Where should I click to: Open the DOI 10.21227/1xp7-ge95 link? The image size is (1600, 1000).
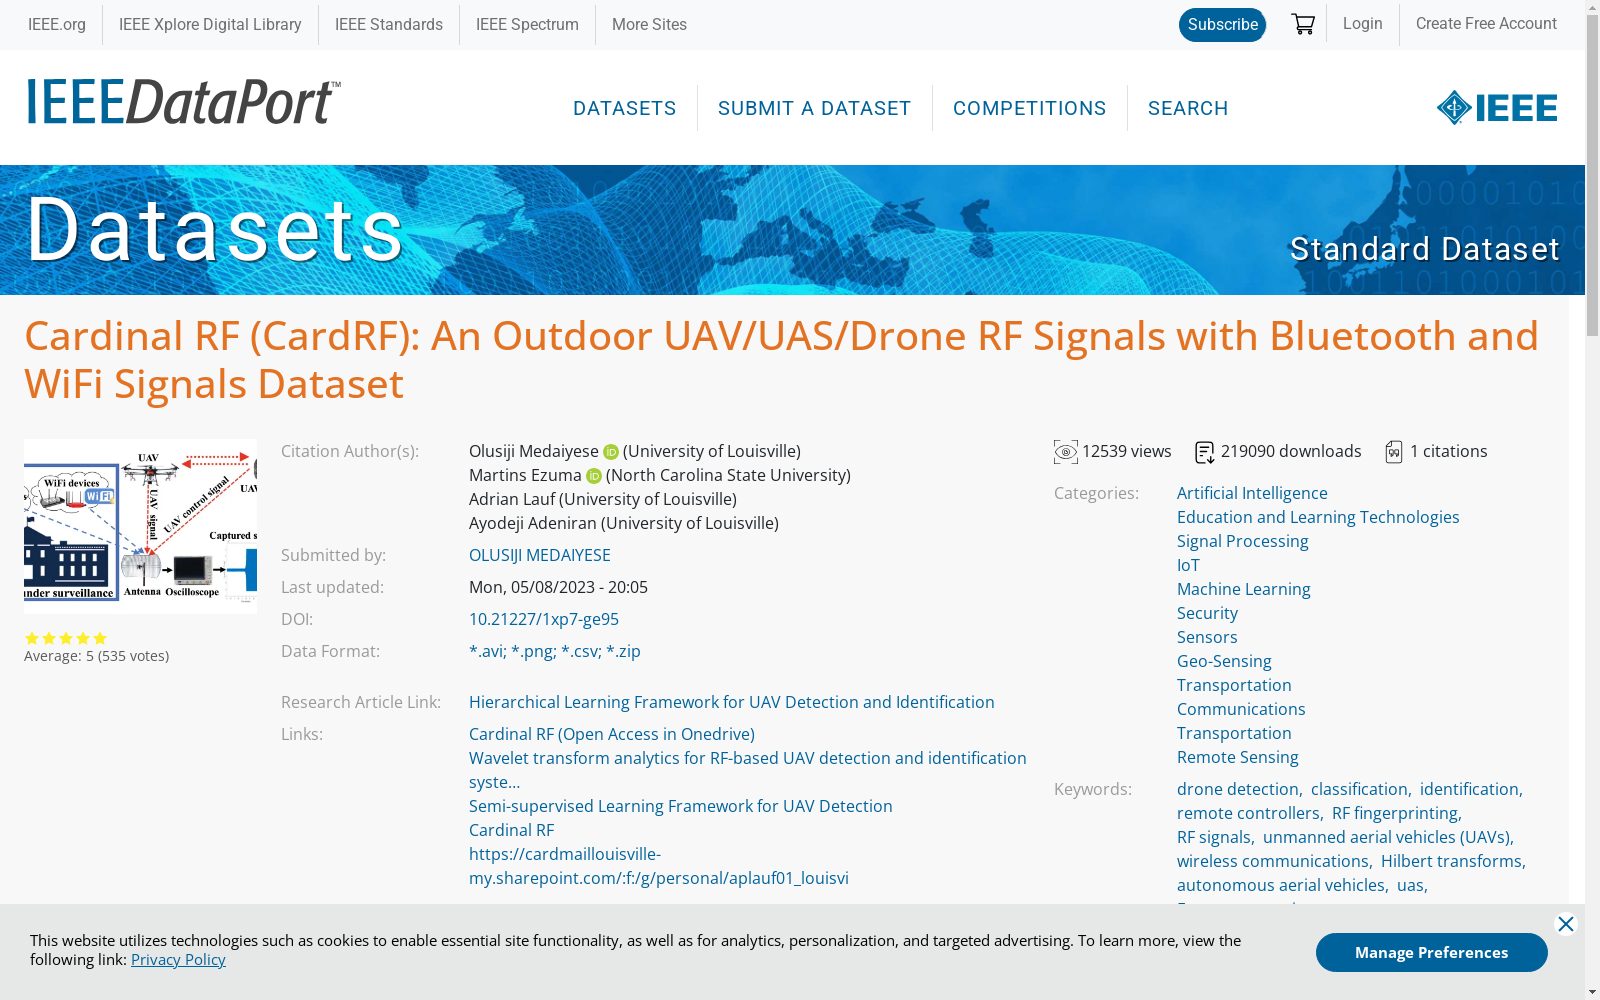tap(544, 619)
